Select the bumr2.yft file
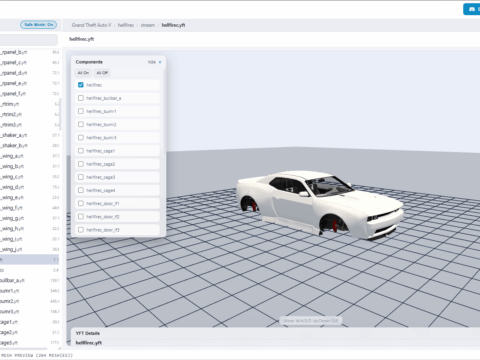 pos(29,301)
